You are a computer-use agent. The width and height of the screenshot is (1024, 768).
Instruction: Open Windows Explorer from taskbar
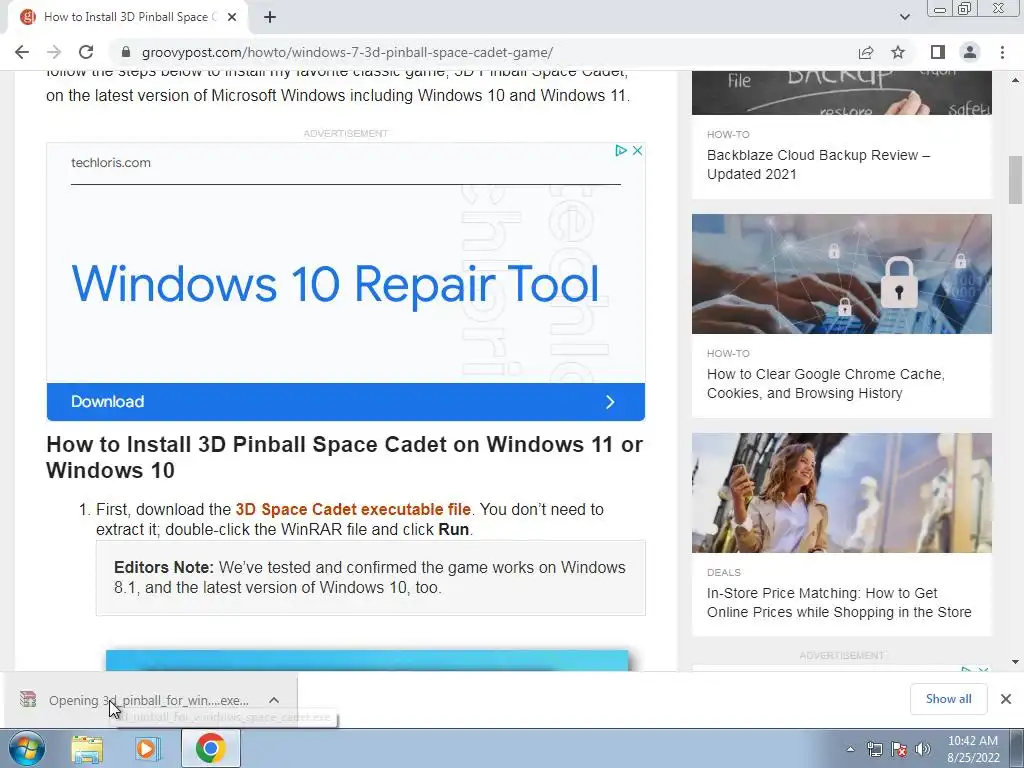click(87, 748)
